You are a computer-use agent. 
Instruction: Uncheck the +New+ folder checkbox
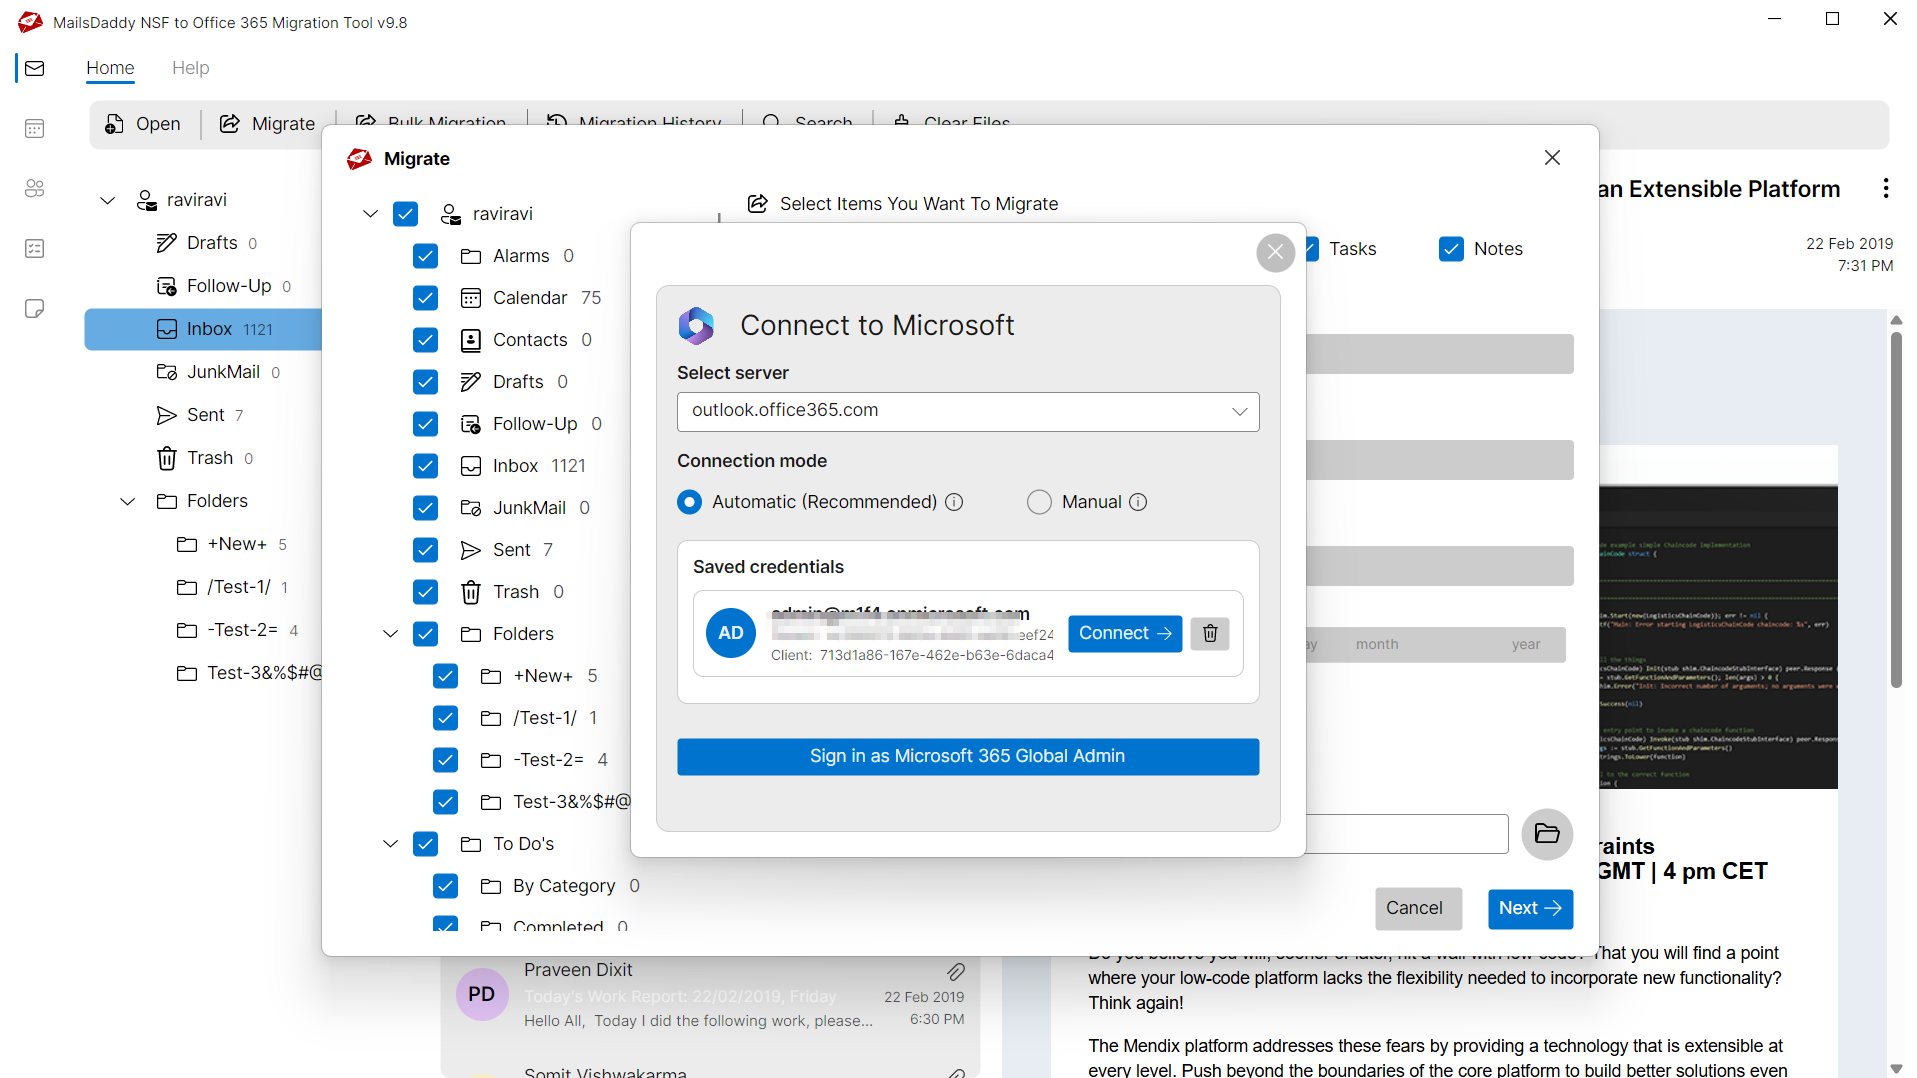pos(445,676)
